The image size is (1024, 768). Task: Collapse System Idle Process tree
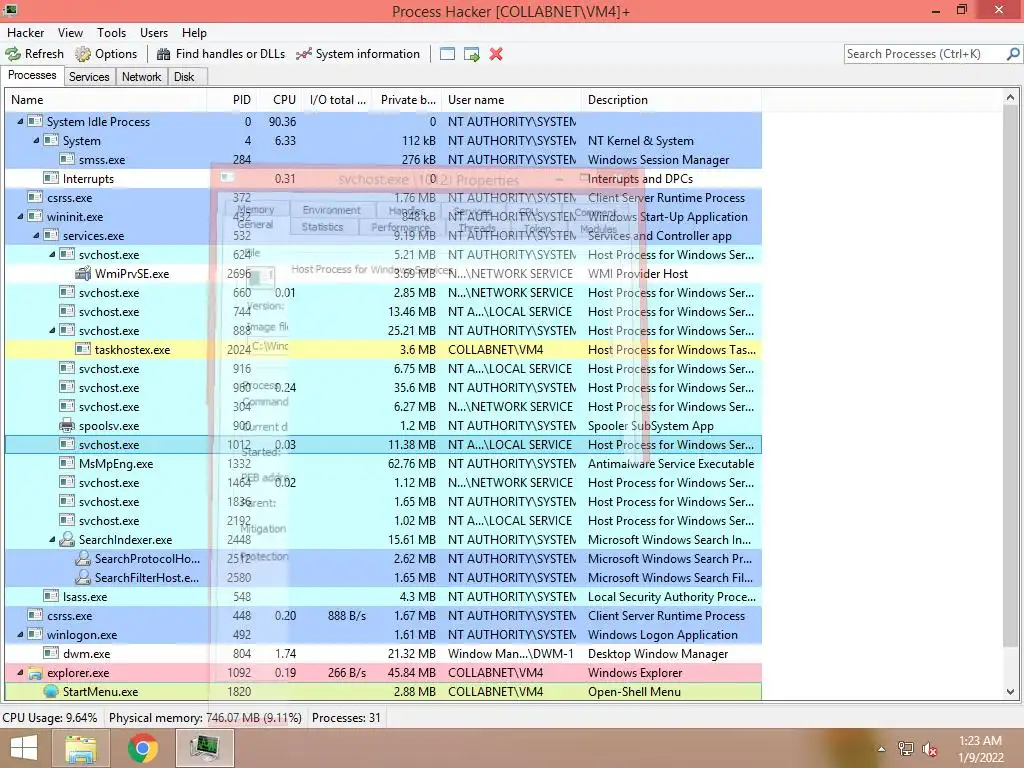20,121
